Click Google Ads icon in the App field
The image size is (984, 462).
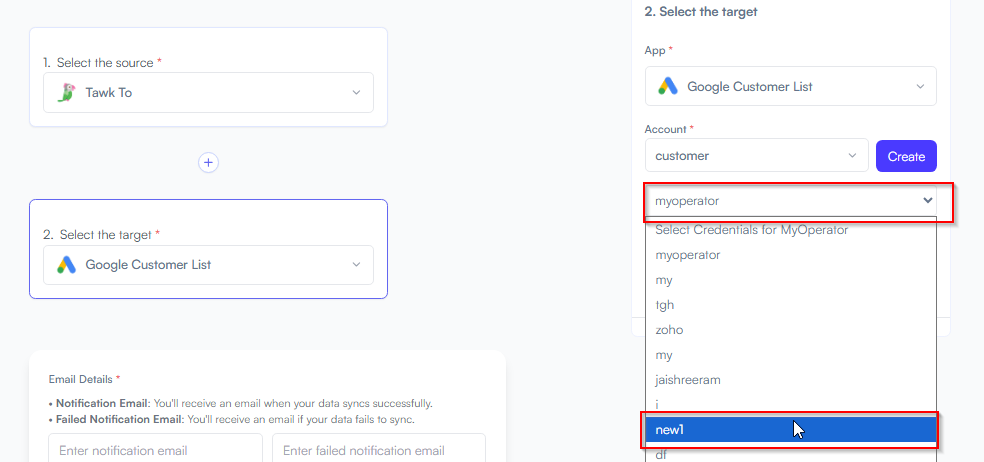pos(668,87)
